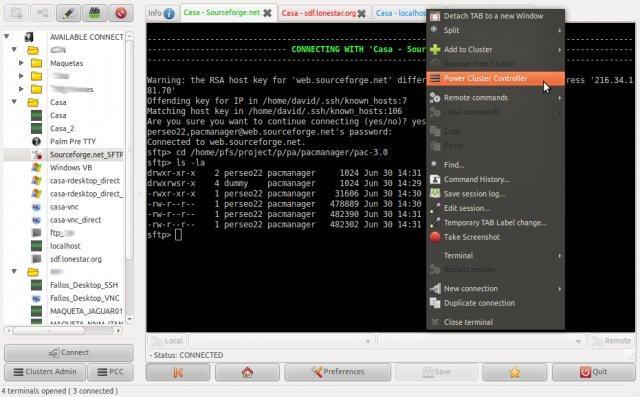Select Fallos_Desktop_VNC connection
This screenshot has height=397, width=640.
[85, 298]
